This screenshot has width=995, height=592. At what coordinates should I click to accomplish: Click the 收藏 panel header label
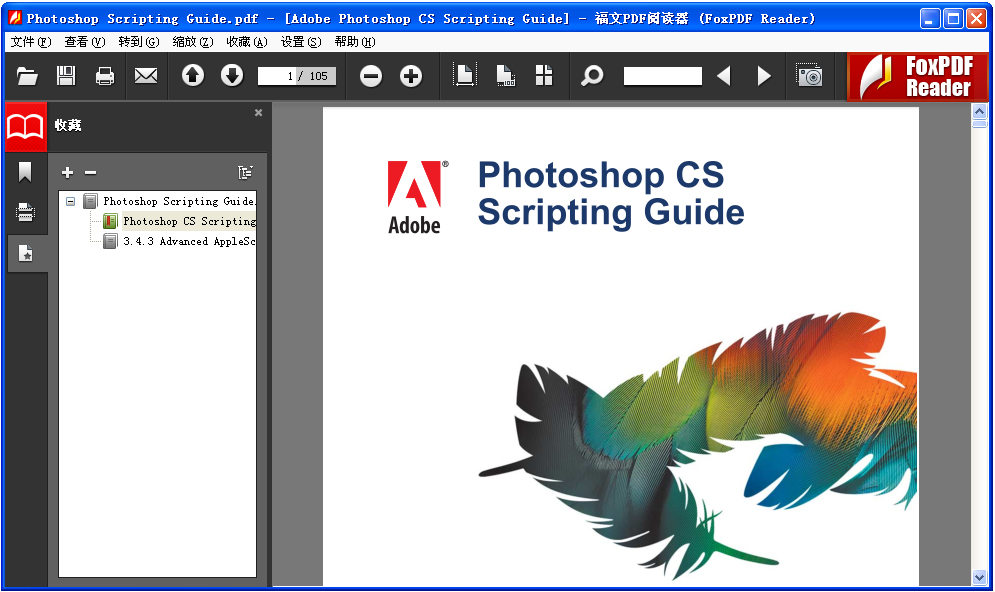68,125
